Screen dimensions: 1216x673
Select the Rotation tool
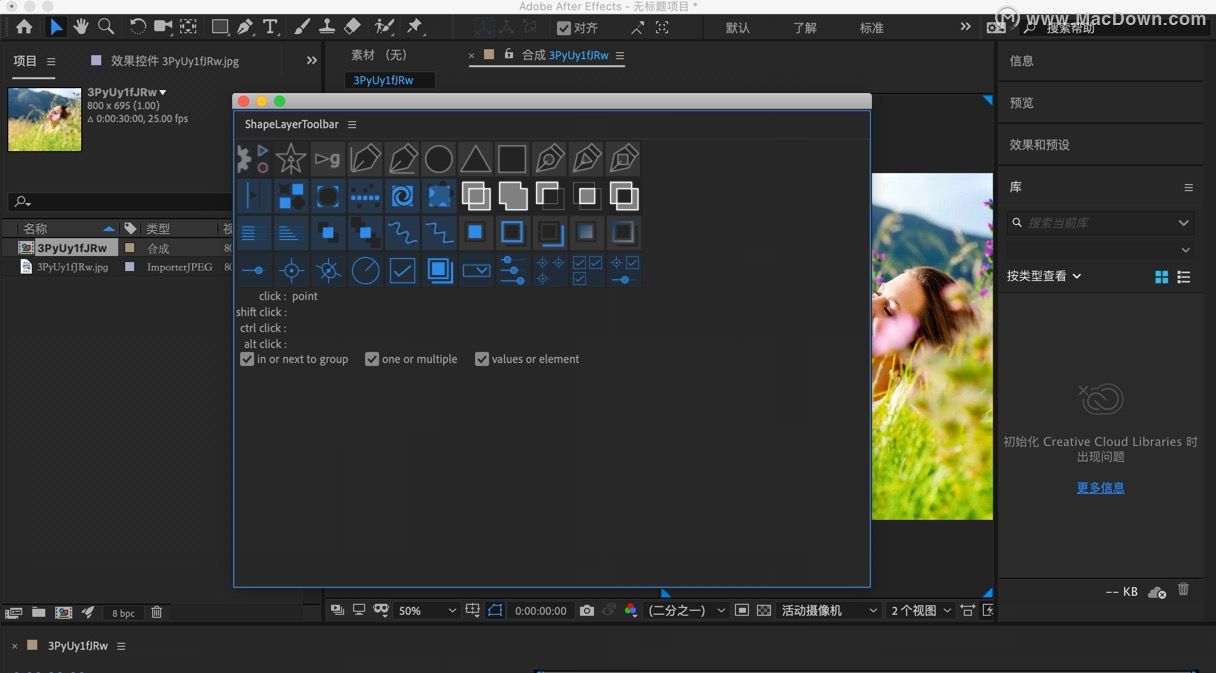pyautogui.click(x=138, y=27)
